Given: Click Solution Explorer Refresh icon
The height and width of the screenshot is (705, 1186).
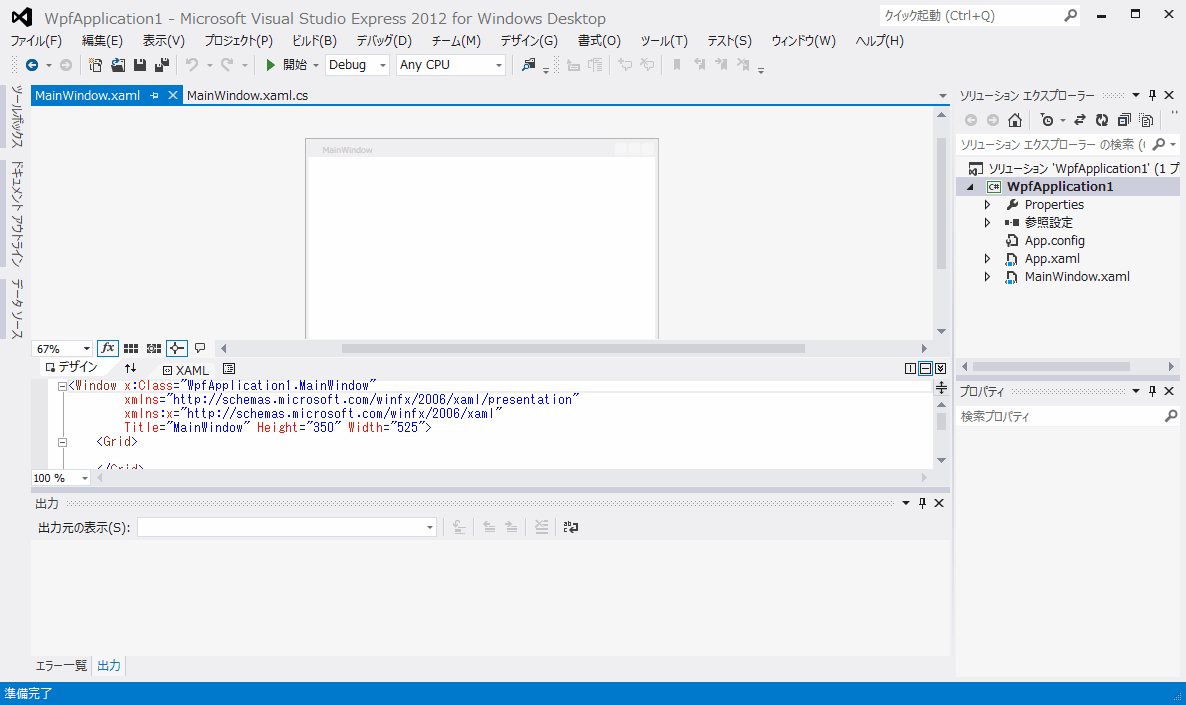Looking at the screenshot, I should (x=1102, y=120).
